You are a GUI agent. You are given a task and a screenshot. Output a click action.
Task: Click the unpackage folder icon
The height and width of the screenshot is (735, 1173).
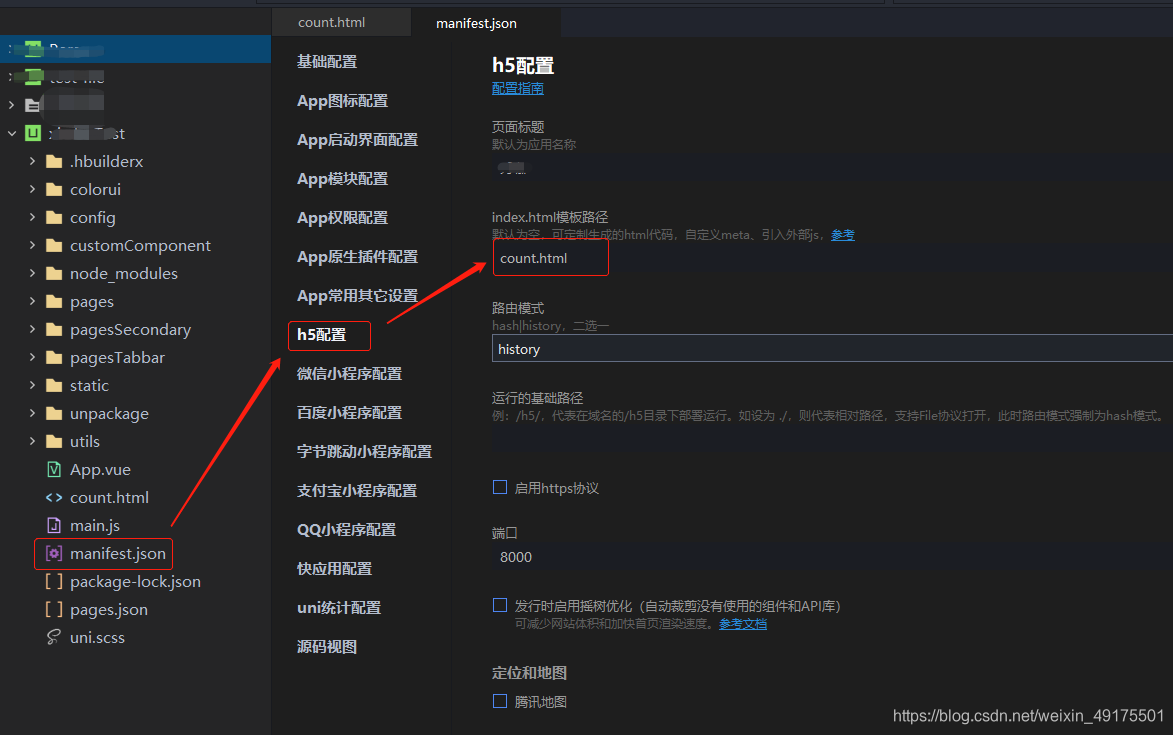tap(54, 413)
